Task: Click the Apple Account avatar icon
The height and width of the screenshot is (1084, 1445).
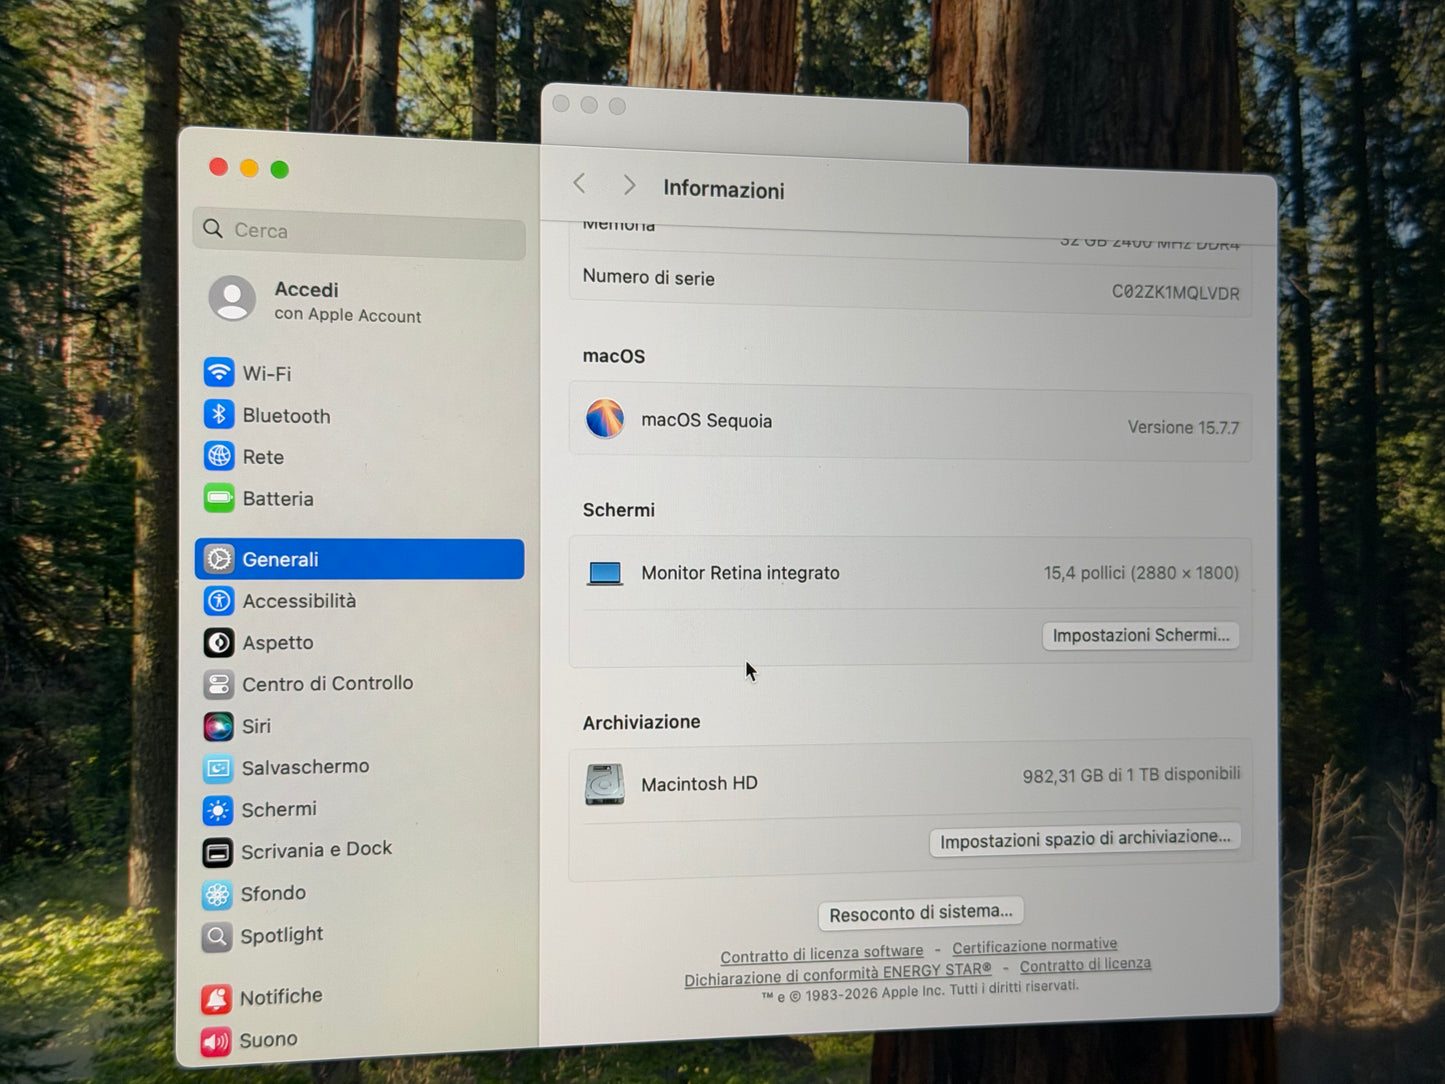Action: click(x=232, y=299)
